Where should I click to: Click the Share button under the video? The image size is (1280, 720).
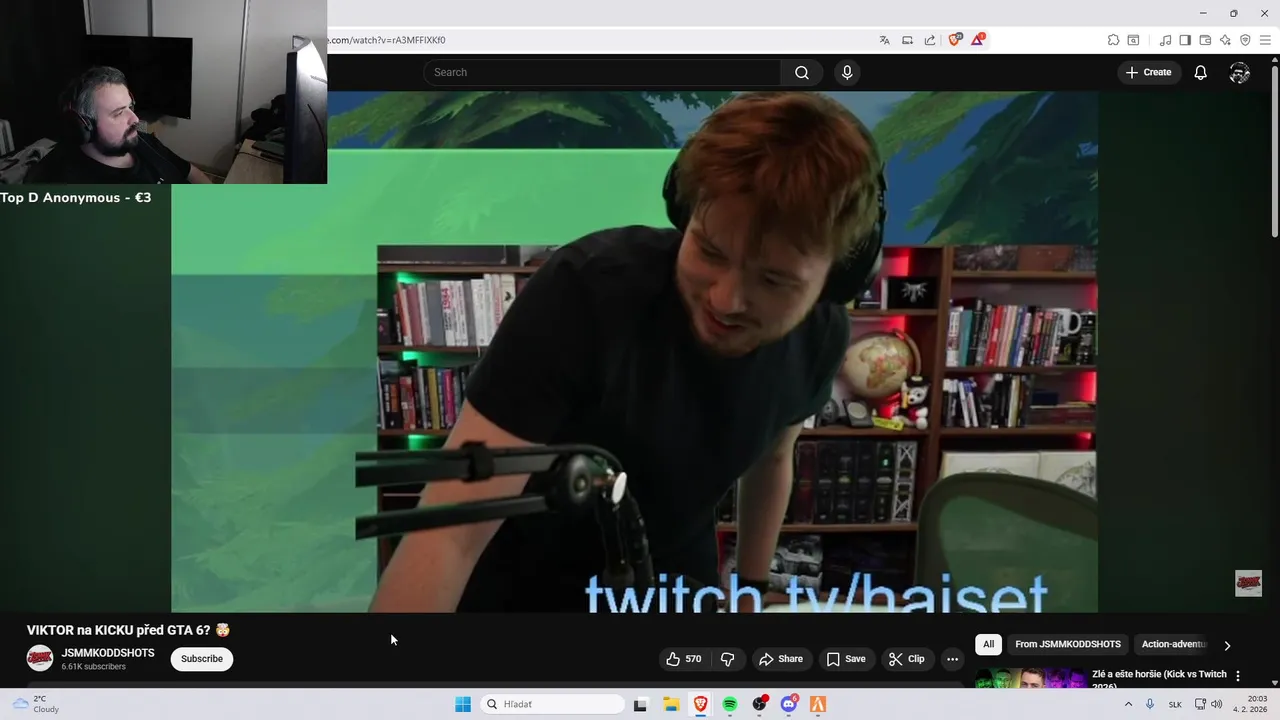(x=781, y=659)
